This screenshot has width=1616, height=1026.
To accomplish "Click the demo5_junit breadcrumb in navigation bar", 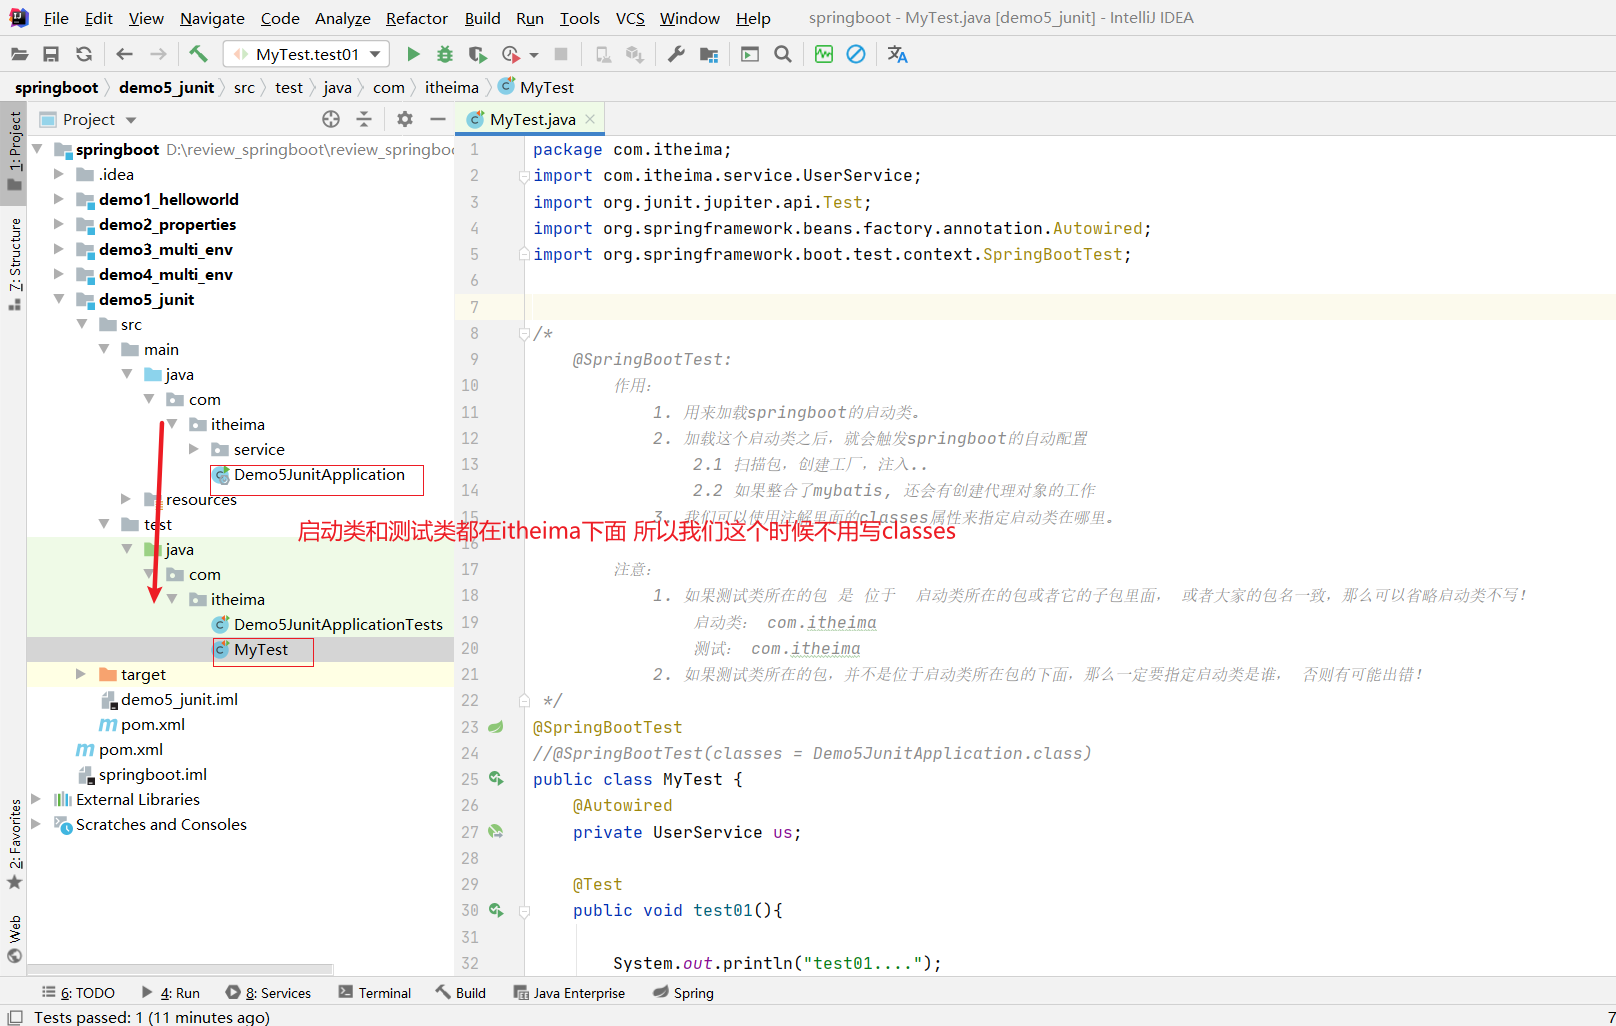I will point(166,87).
